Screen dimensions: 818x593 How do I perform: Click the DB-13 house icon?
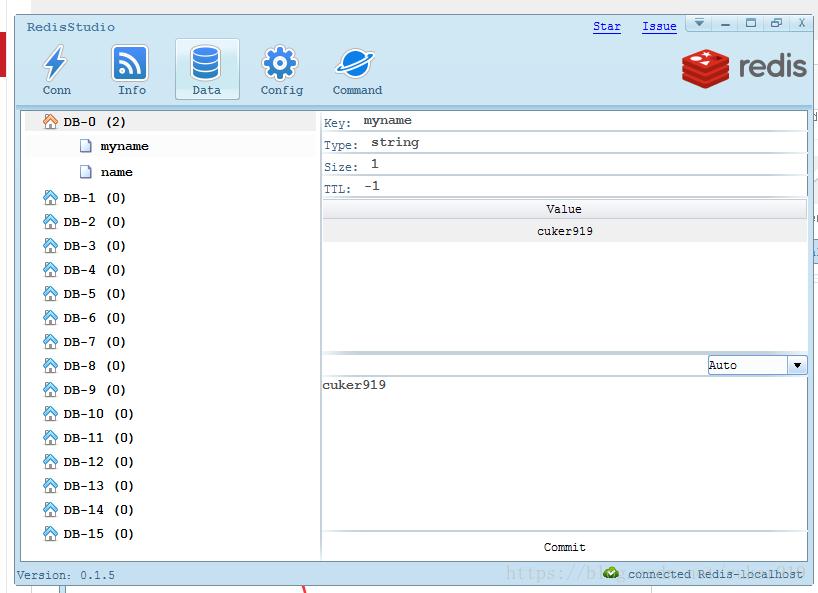(51, 486)
